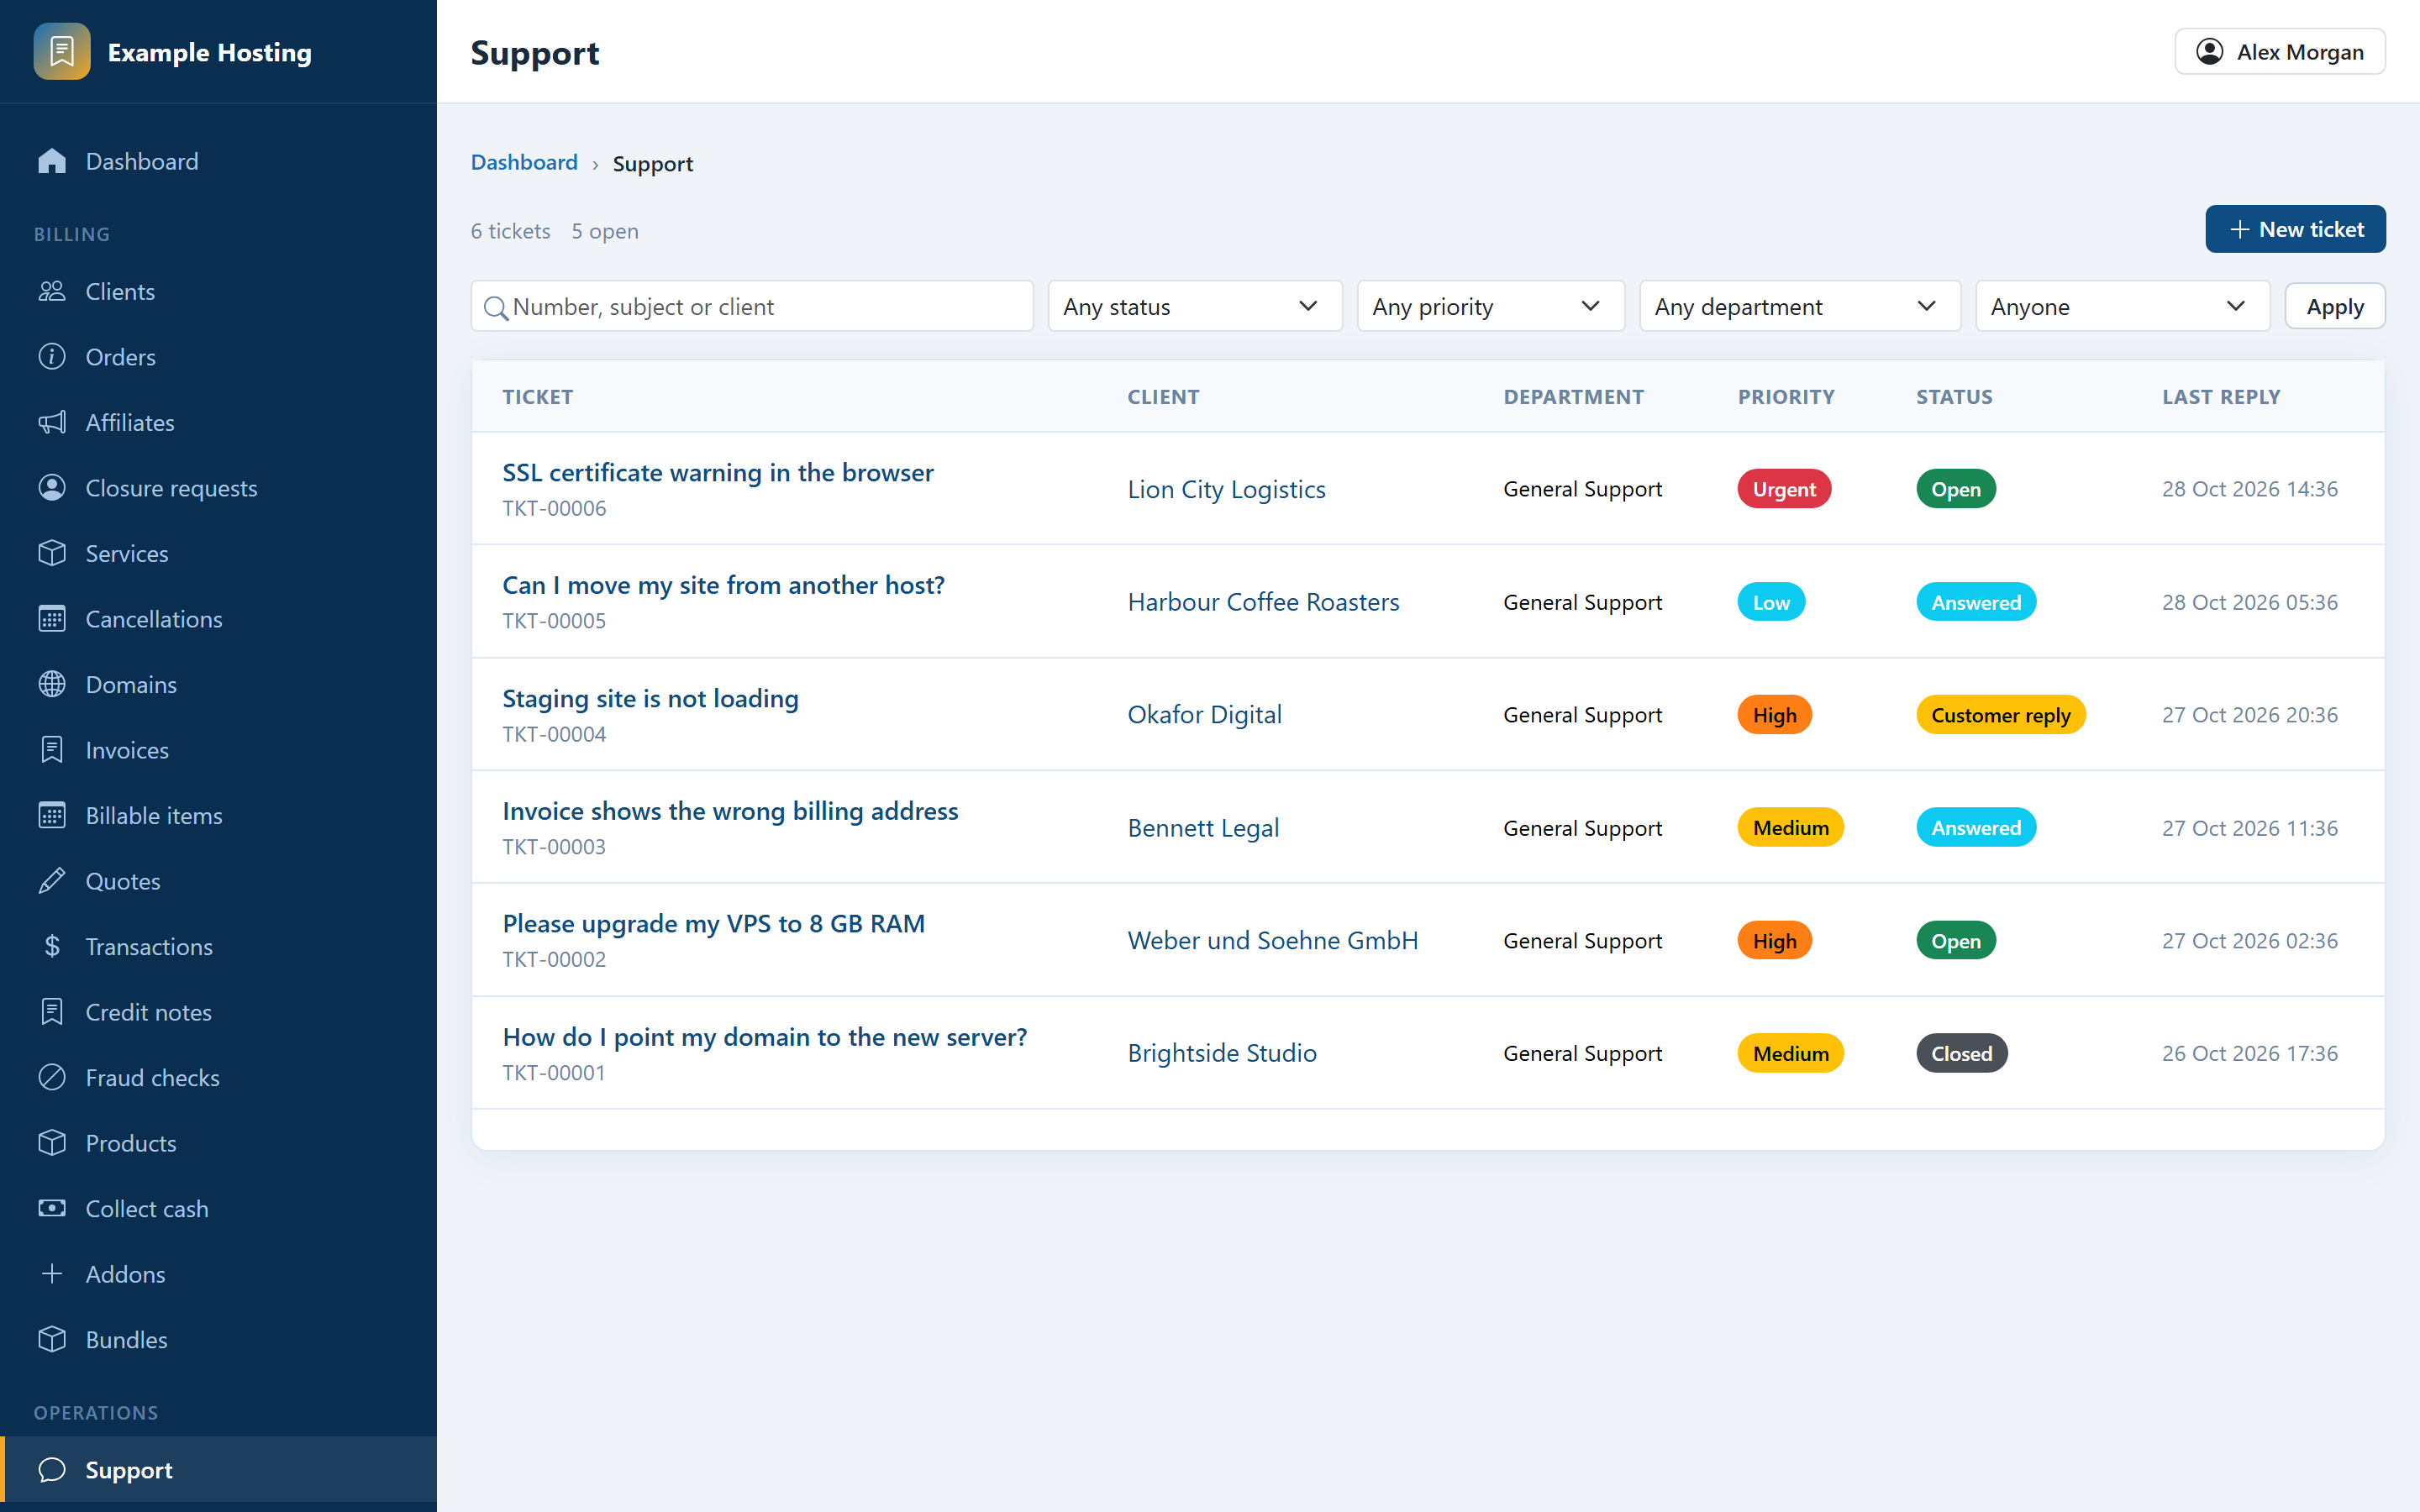Open ticket Please upgrade my VPS to 8 GB RAM
Image resolution: width=2420 pixels, height=1512 pixels.
tap(714, 923)
